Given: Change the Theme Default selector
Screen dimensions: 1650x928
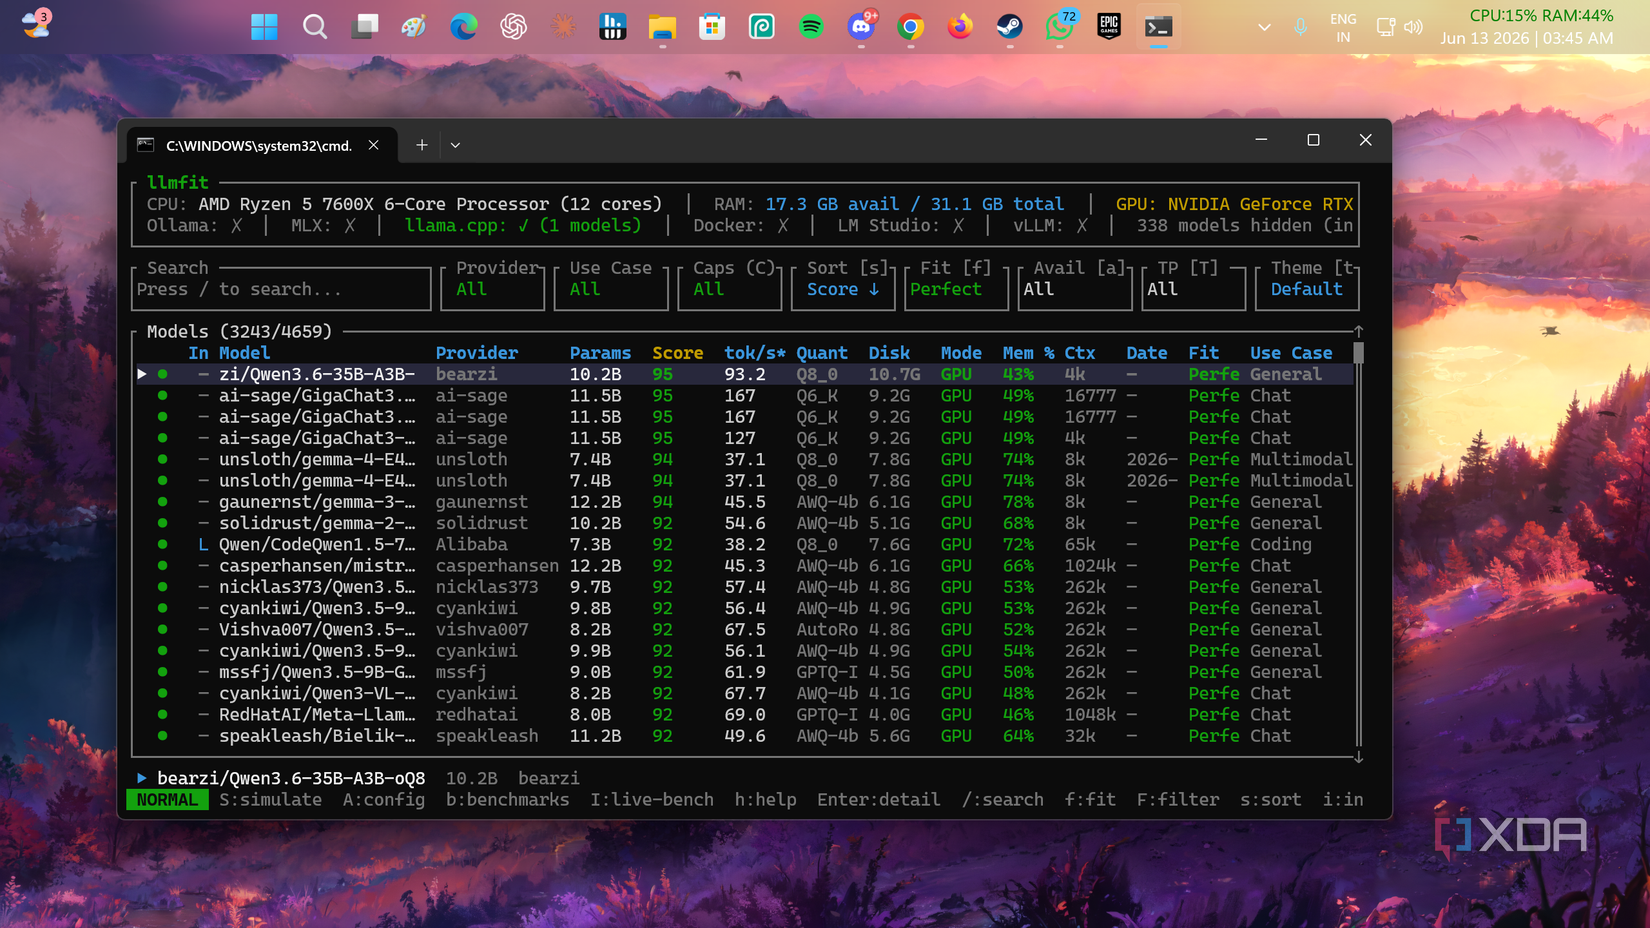Looking at the screenshot, I should (1307, 289).
